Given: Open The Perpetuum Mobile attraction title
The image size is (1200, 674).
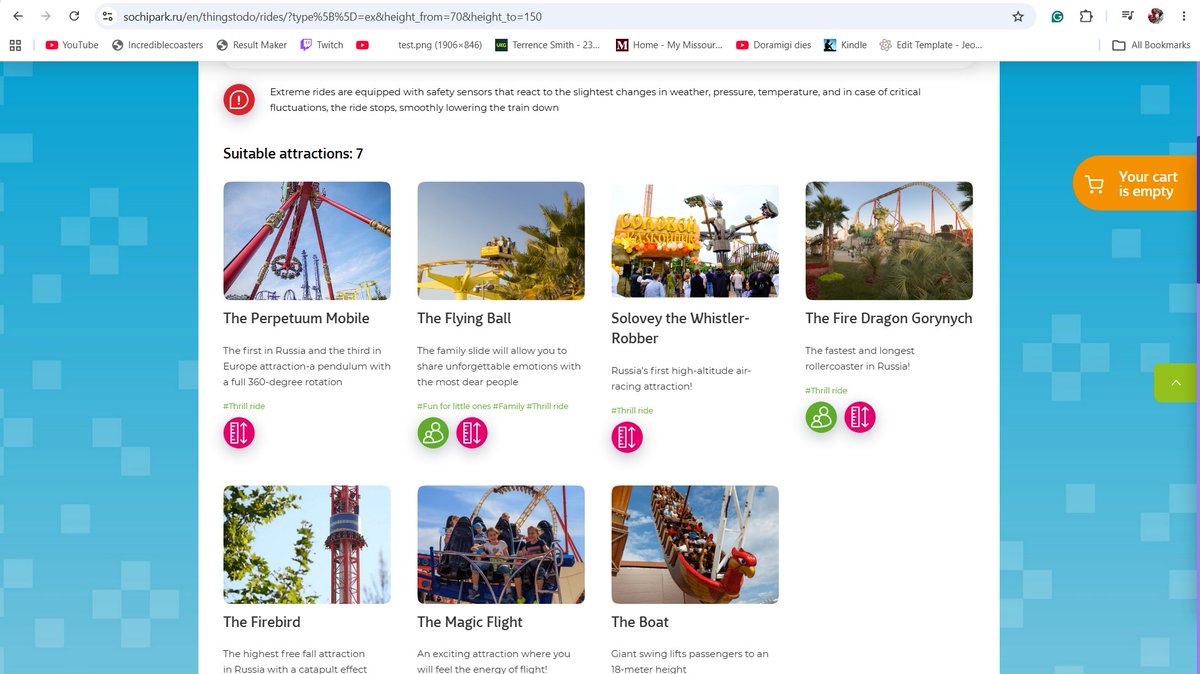Looking at the screenshot, I should click(296, 318).
